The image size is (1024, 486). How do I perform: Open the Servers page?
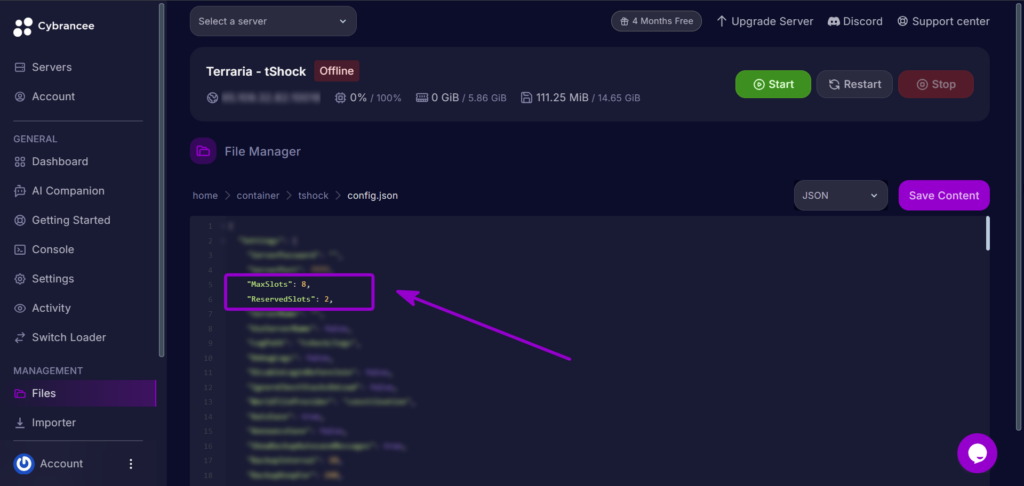coord(52,67)
